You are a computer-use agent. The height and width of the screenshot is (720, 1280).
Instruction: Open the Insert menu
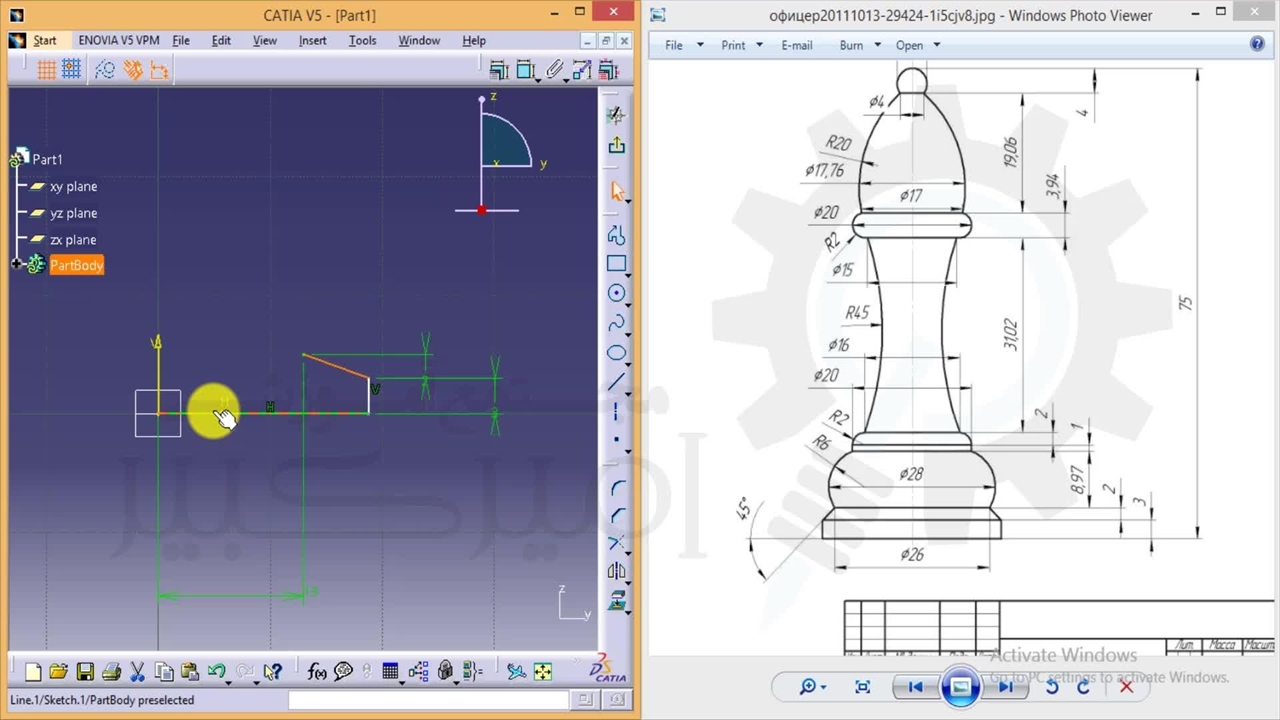(312, 40)
